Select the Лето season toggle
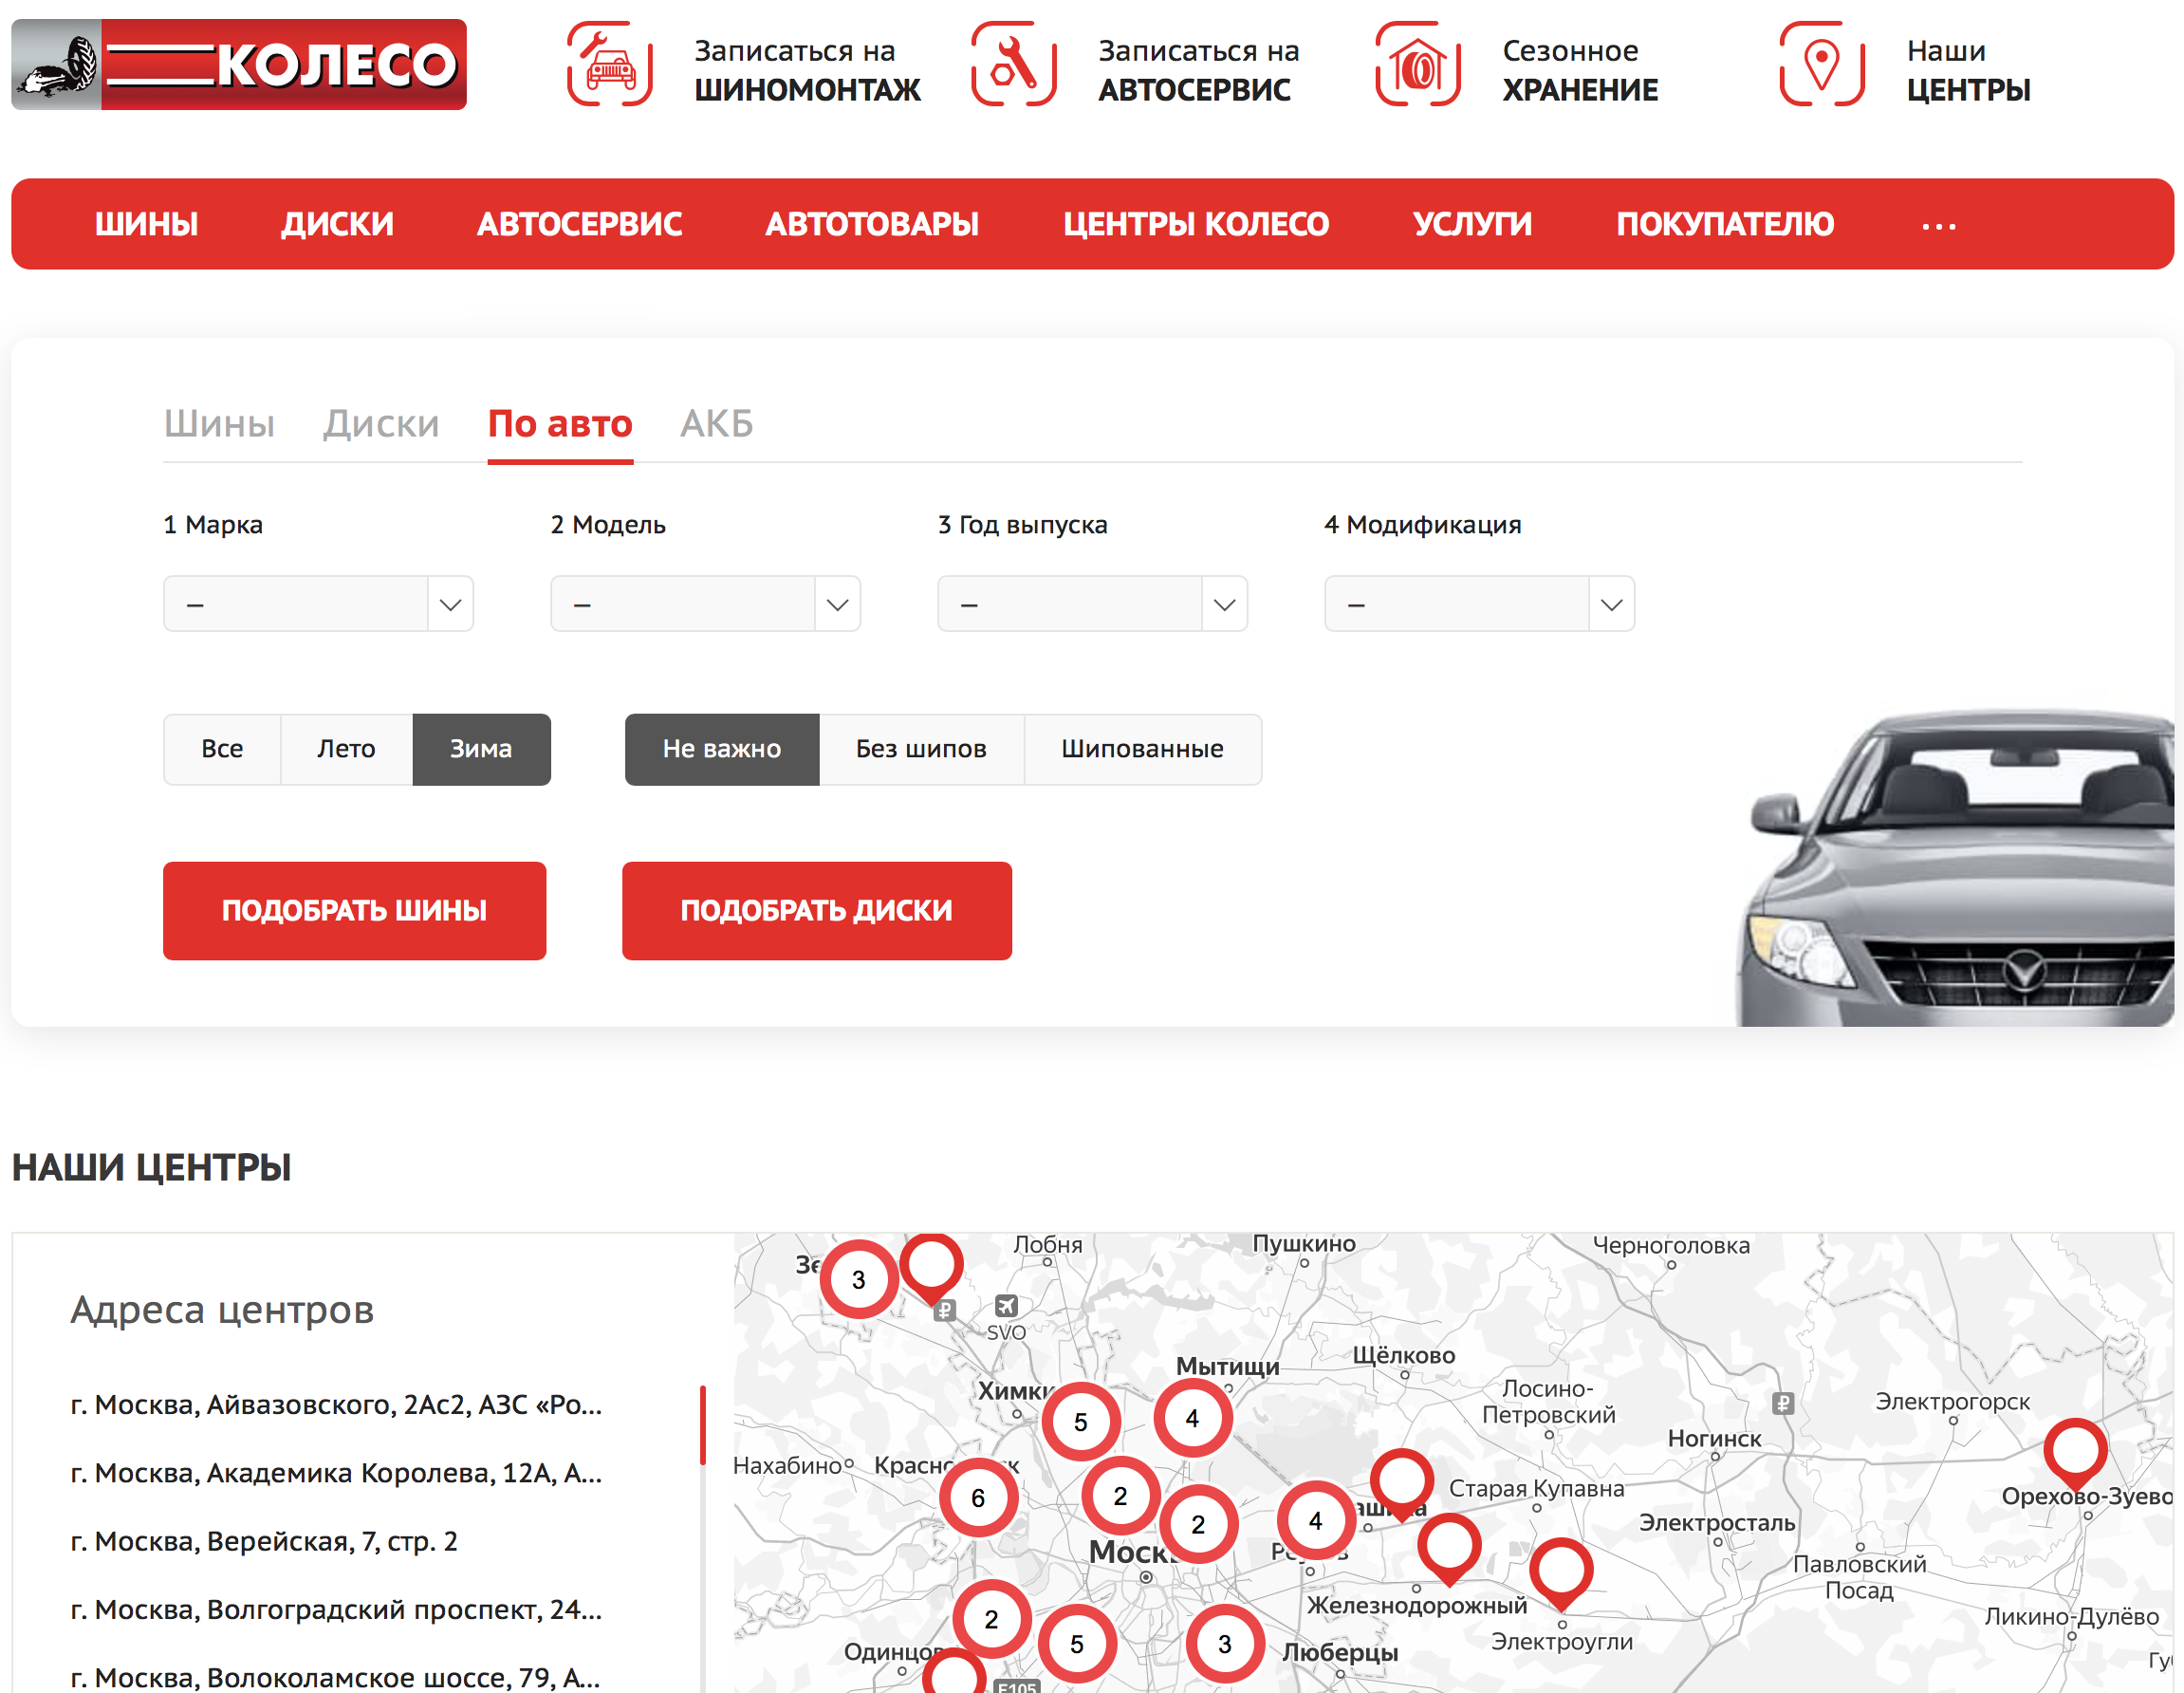This screenshot has height=1693, width=2184. pyautogui.click(x=346, y=749)
